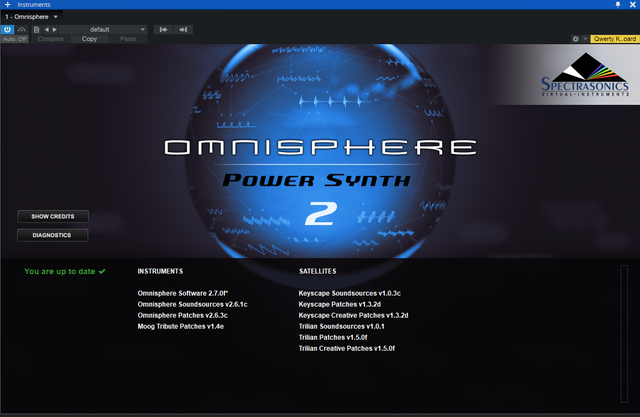The width and height of the screenshot is (640, 417).
Task: Open the gear settings icon
Action: click(x=576, y=39)
